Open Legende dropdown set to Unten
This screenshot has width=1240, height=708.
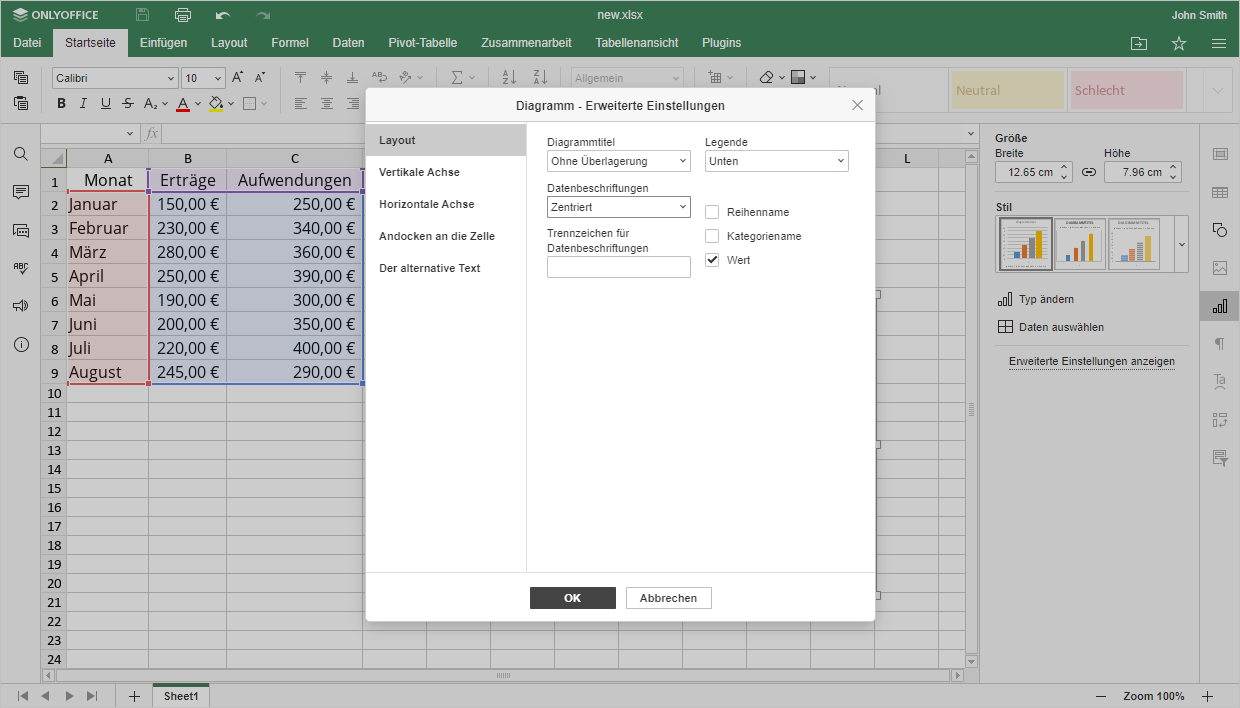[x=777, y=161]
